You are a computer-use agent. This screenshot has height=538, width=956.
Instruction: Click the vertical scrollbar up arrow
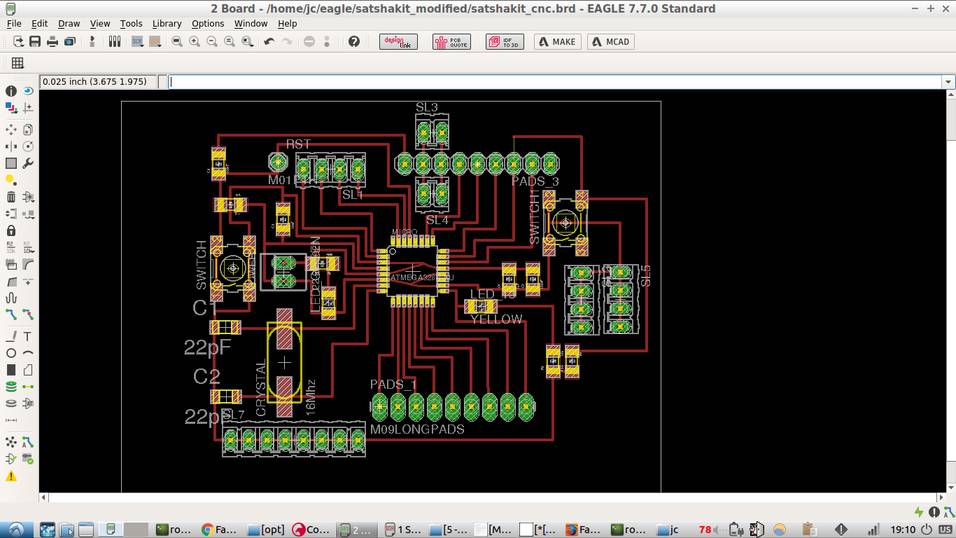pos(951,95)
